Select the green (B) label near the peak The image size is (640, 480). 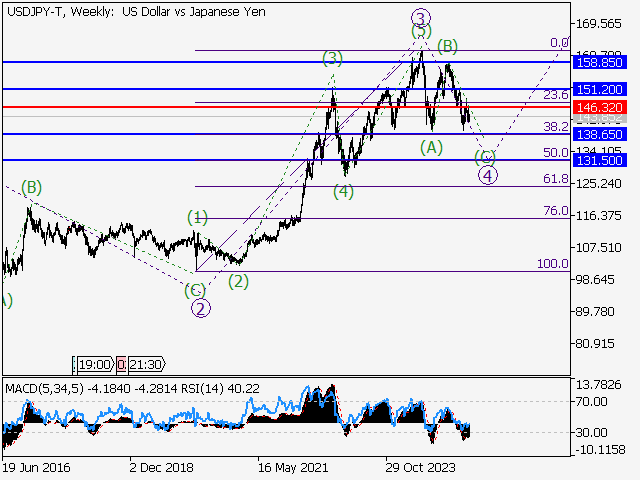[x=447, y=45]
